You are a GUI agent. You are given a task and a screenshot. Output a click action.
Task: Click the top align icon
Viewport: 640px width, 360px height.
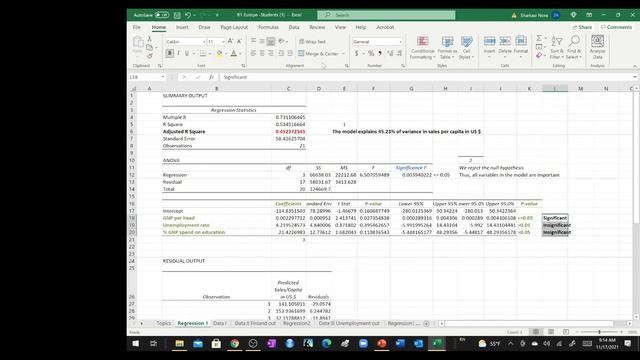click(x=253, y=41)
